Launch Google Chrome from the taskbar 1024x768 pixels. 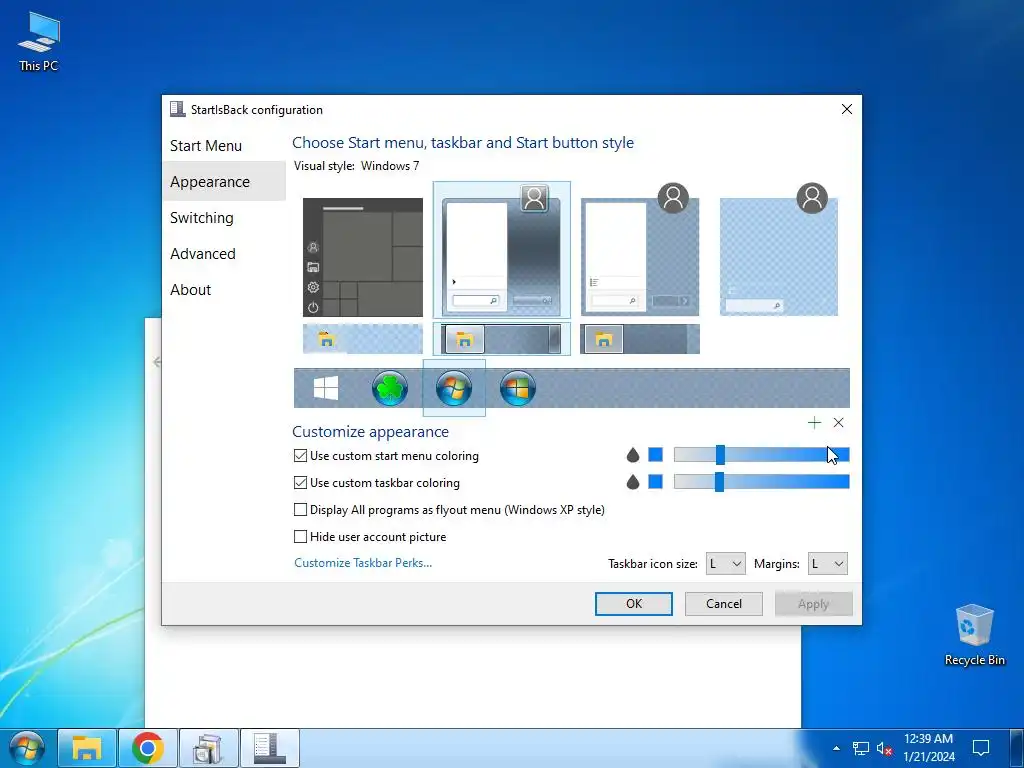[148, 748]
